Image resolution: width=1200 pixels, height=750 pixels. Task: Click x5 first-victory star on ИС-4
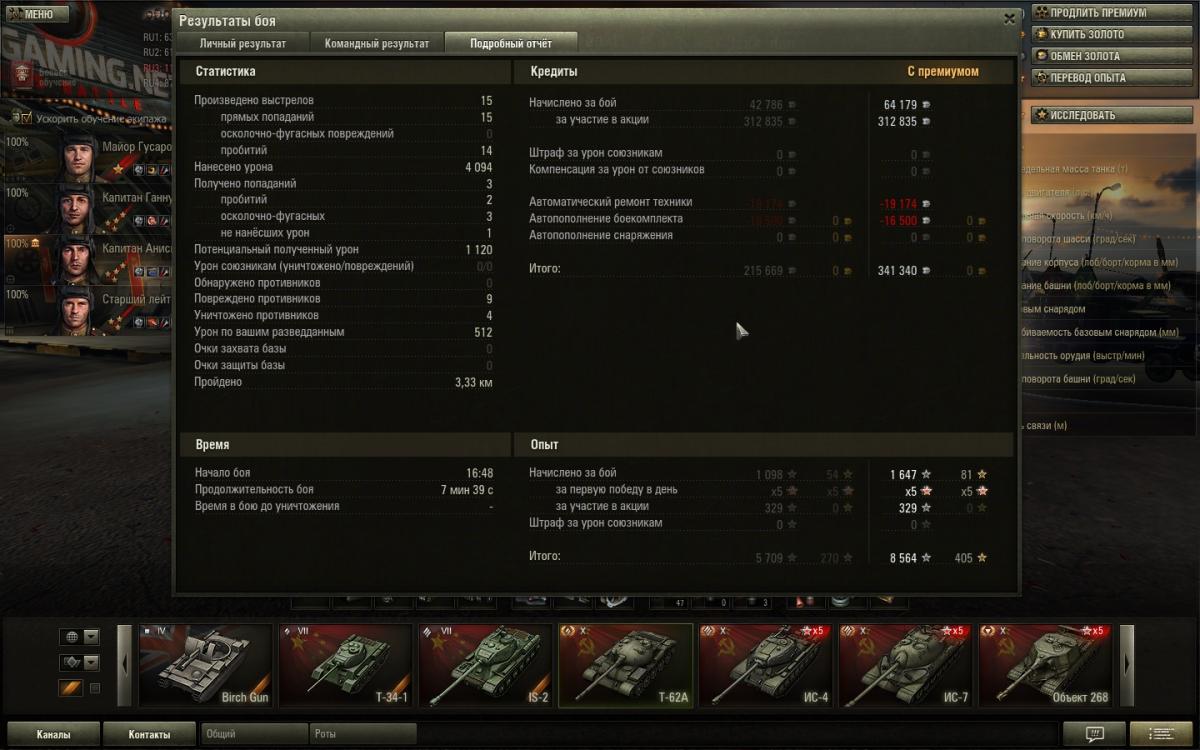[x=812, y=631]
